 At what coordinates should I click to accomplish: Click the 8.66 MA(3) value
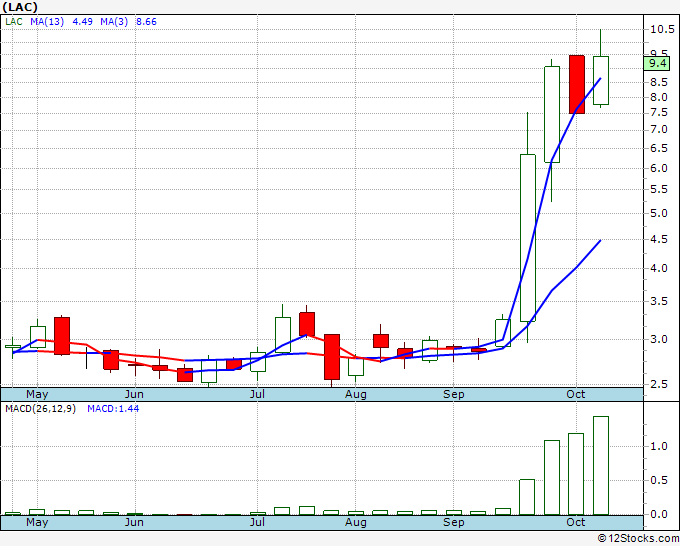coord(146,22)
